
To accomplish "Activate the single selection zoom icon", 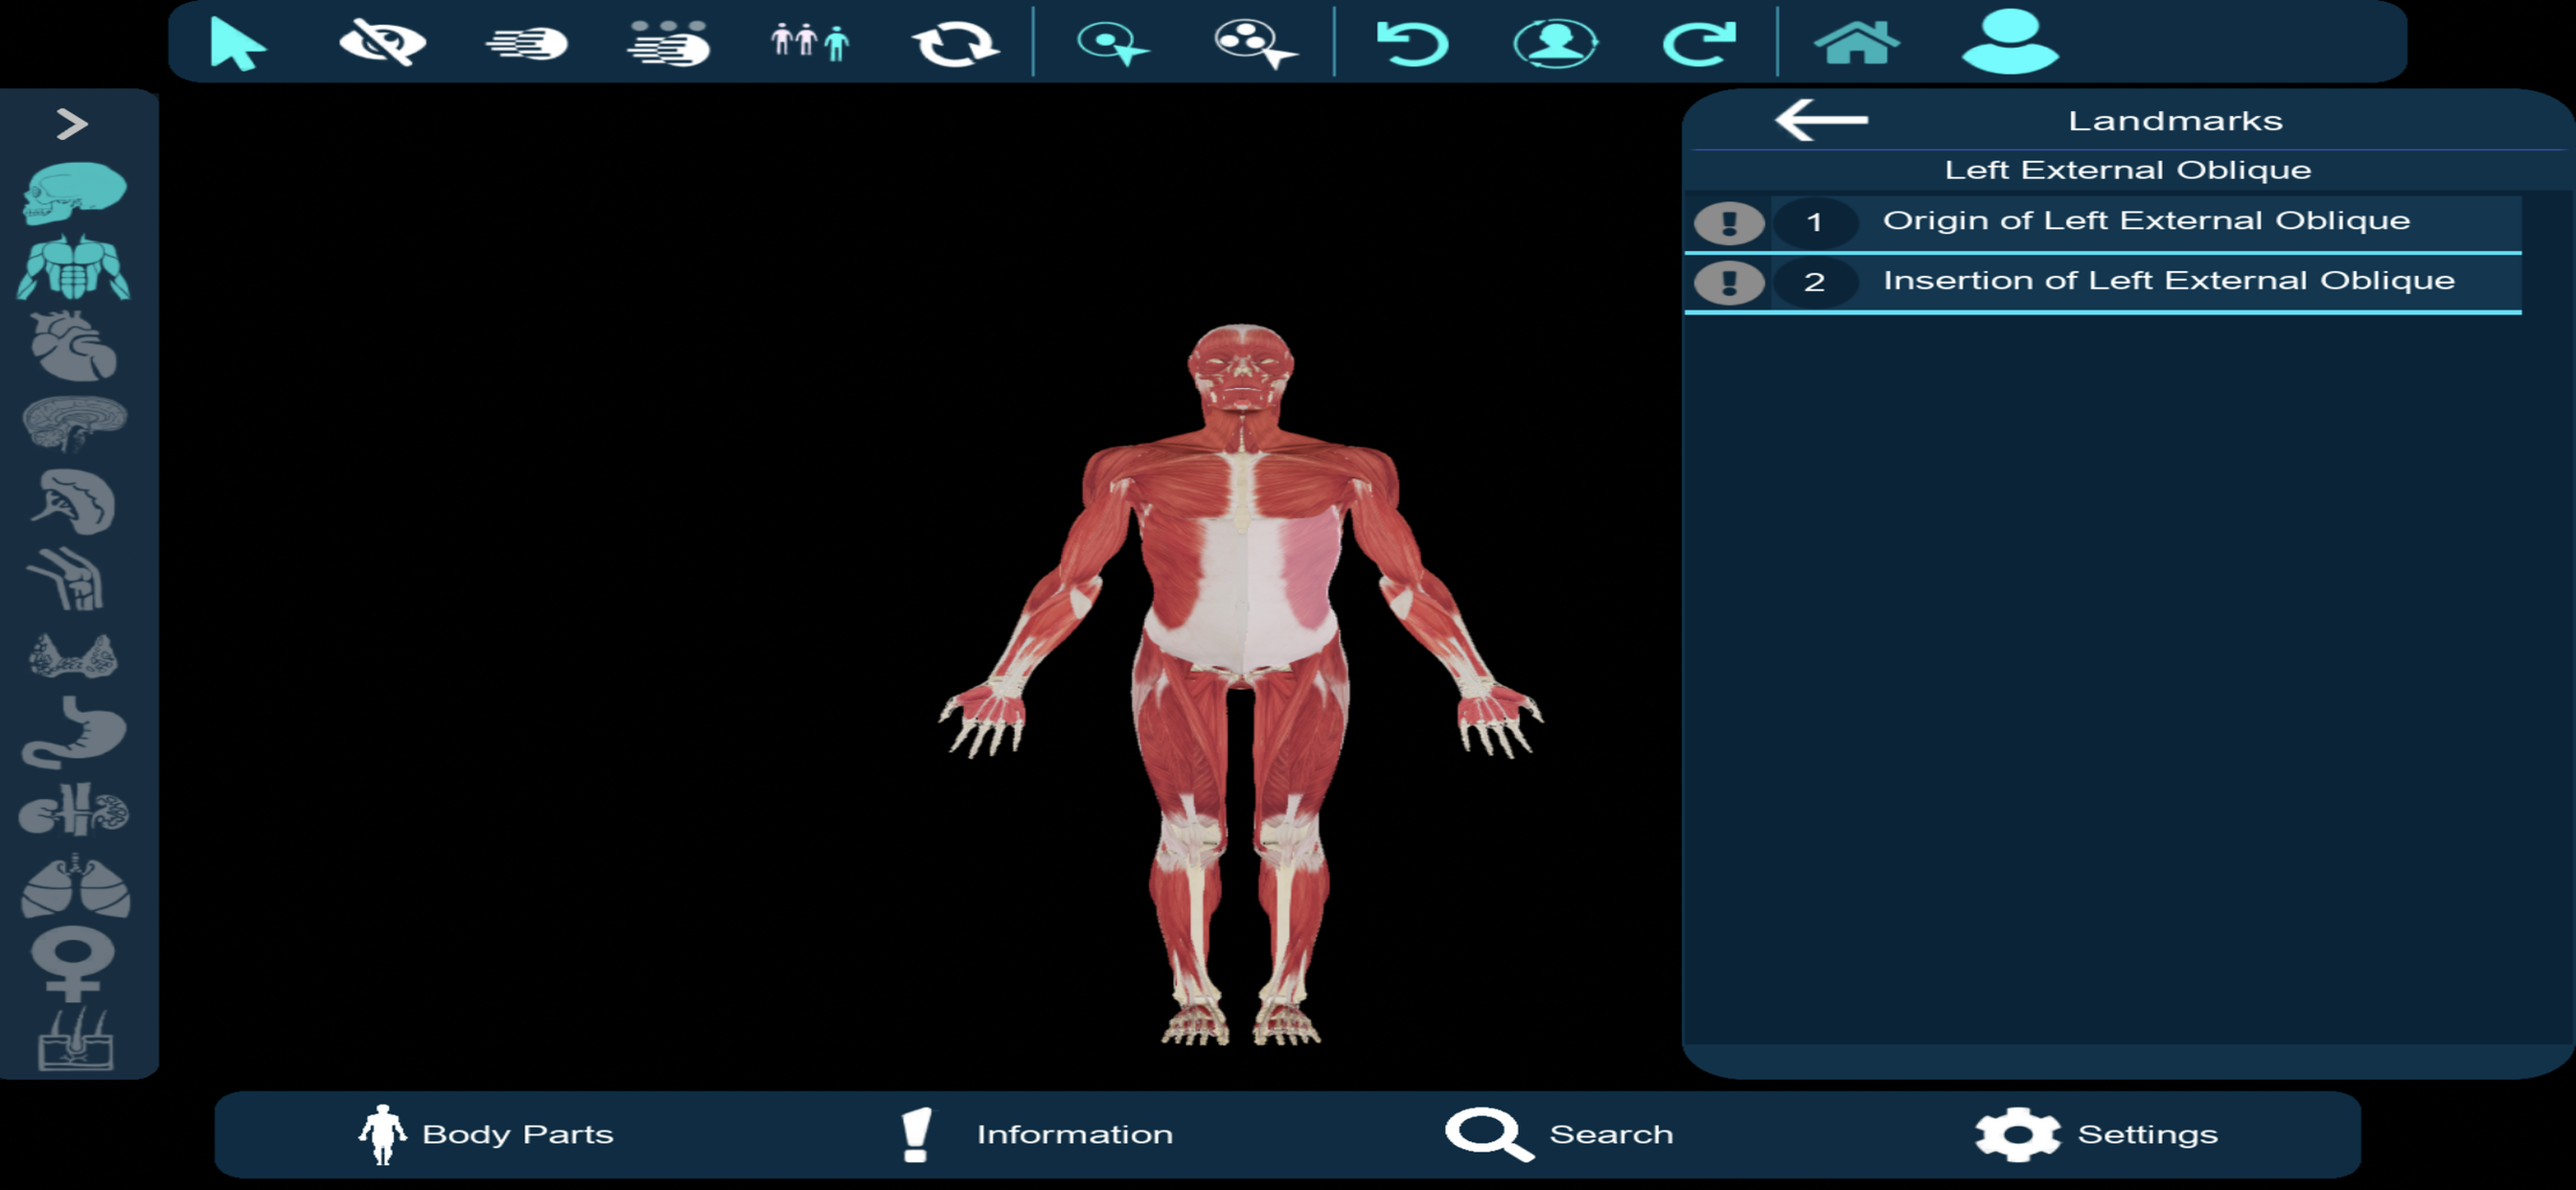I will [1111, 43].
